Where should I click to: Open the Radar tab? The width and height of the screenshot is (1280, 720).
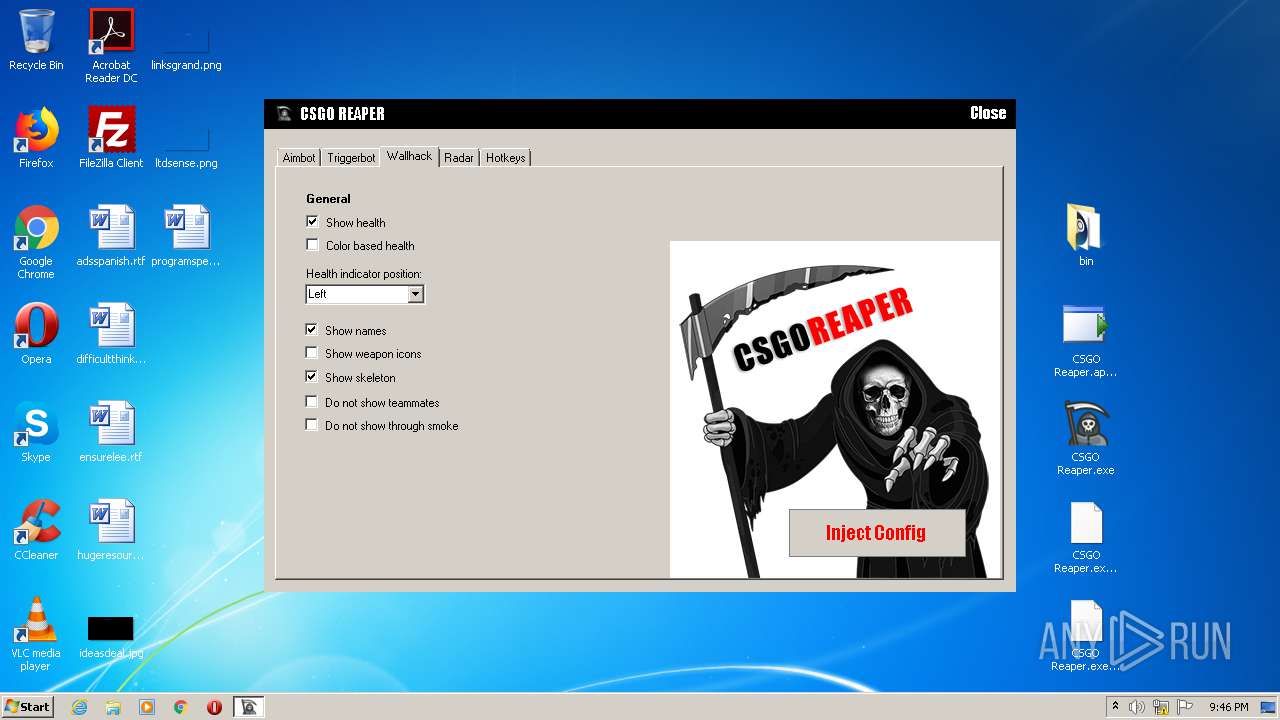pos(459,158)
